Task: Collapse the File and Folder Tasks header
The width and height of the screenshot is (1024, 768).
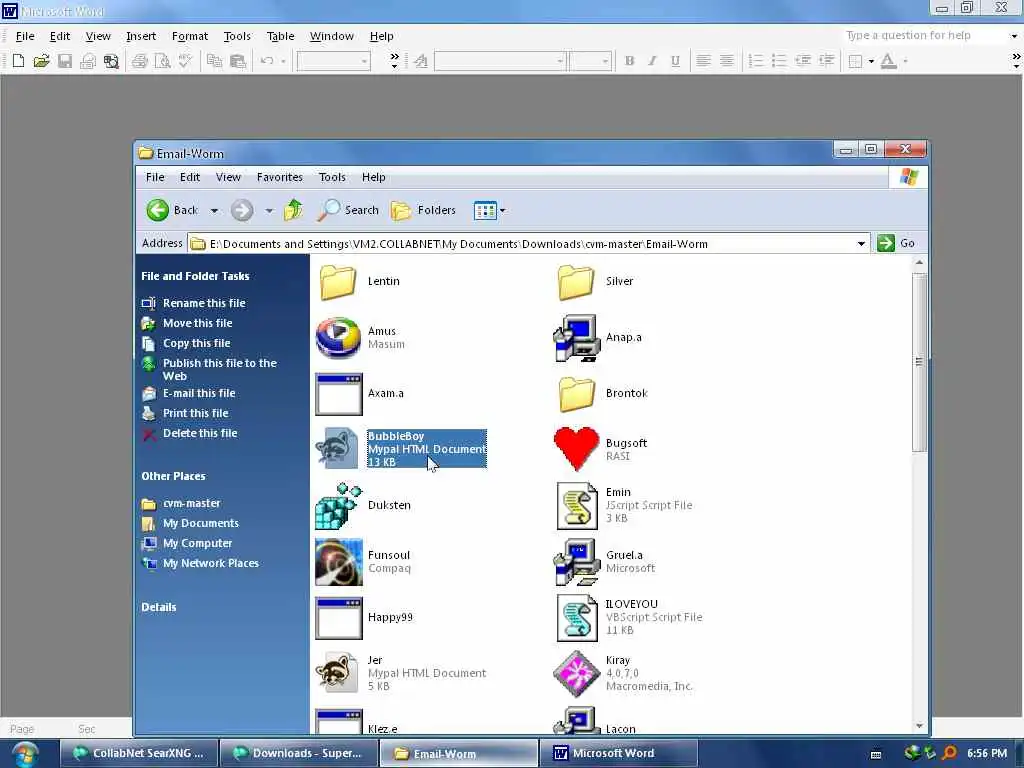Action: tap(195, 276)
